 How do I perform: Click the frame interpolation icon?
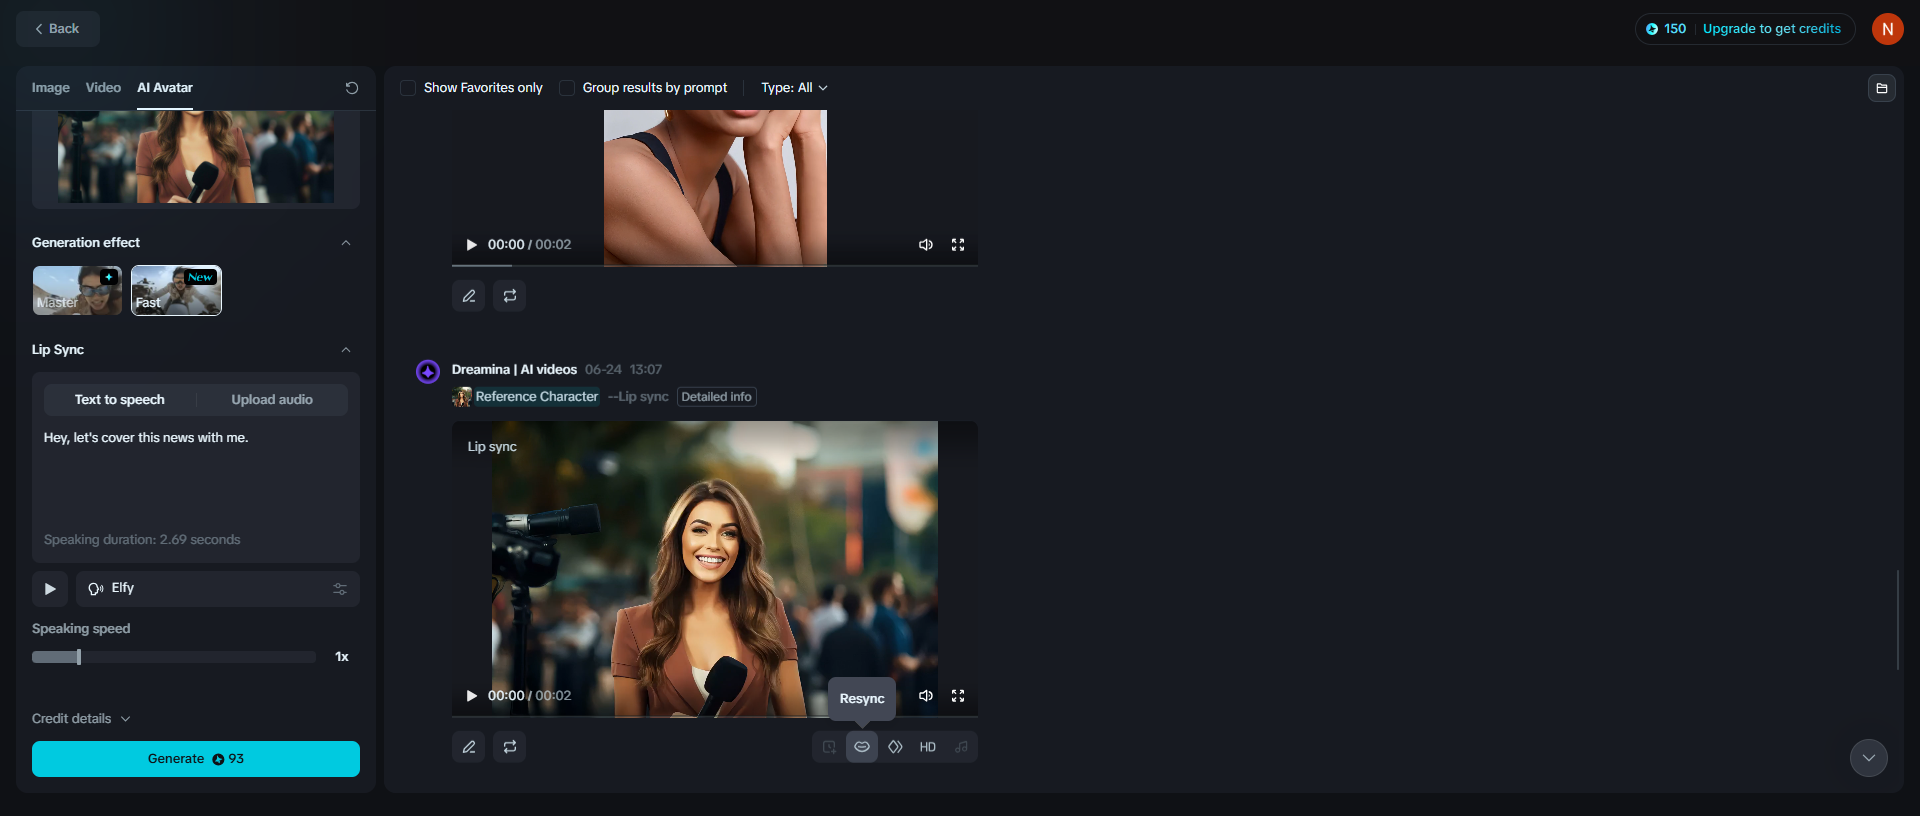coord(895,747)
